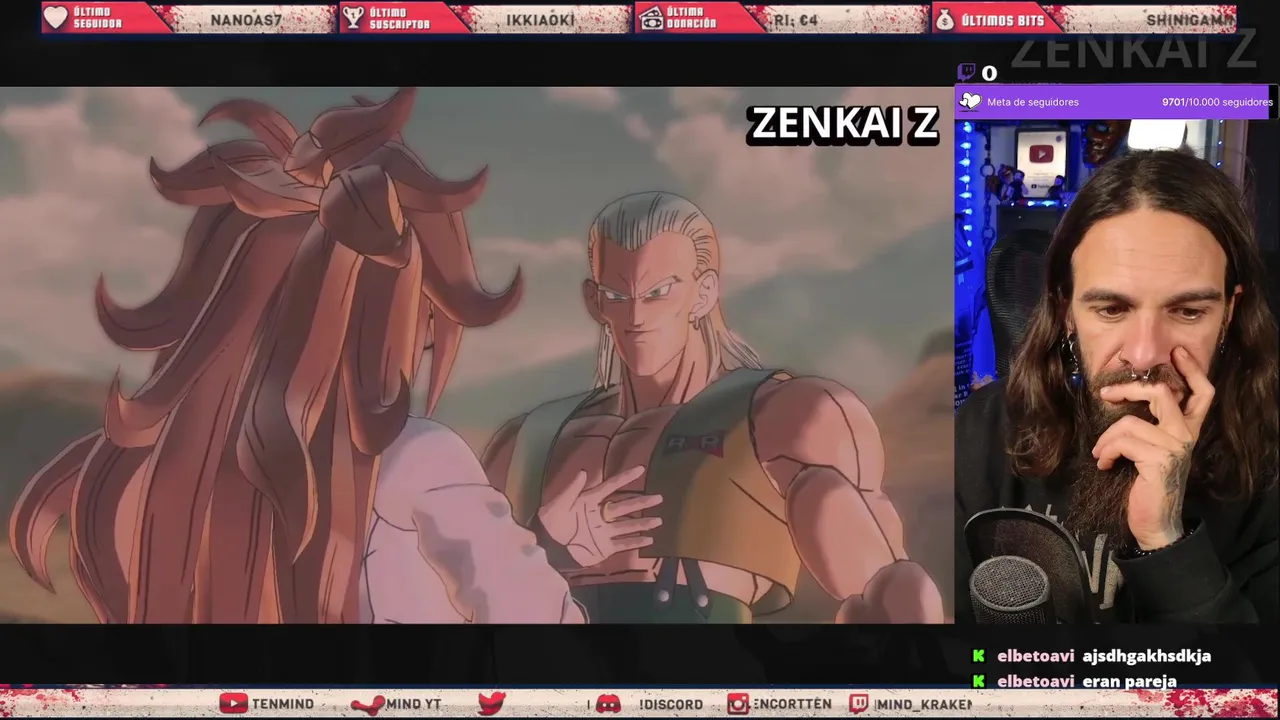Click the !DISCORD command text
The width and height of the screenshot is (1280, 720).
(x=670, y=704)
